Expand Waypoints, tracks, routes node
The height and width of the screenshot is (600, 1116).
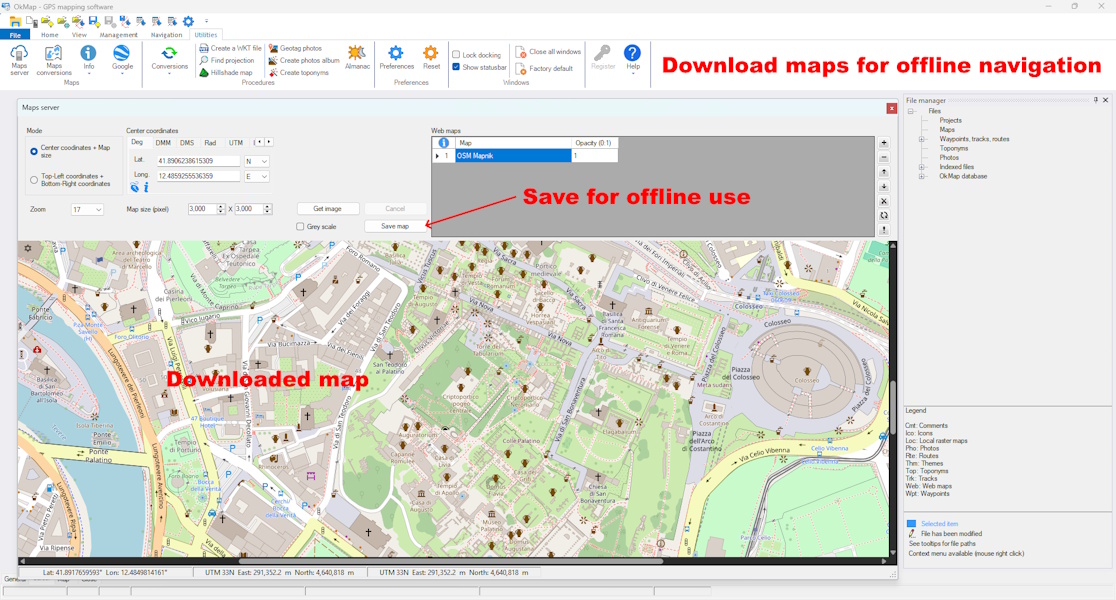(x=922, y=140)
